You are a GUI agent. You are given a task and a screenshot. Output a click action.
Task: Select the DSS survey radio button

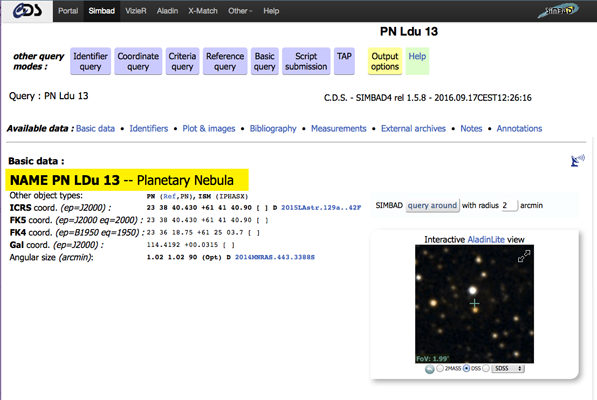coord(466,368)
